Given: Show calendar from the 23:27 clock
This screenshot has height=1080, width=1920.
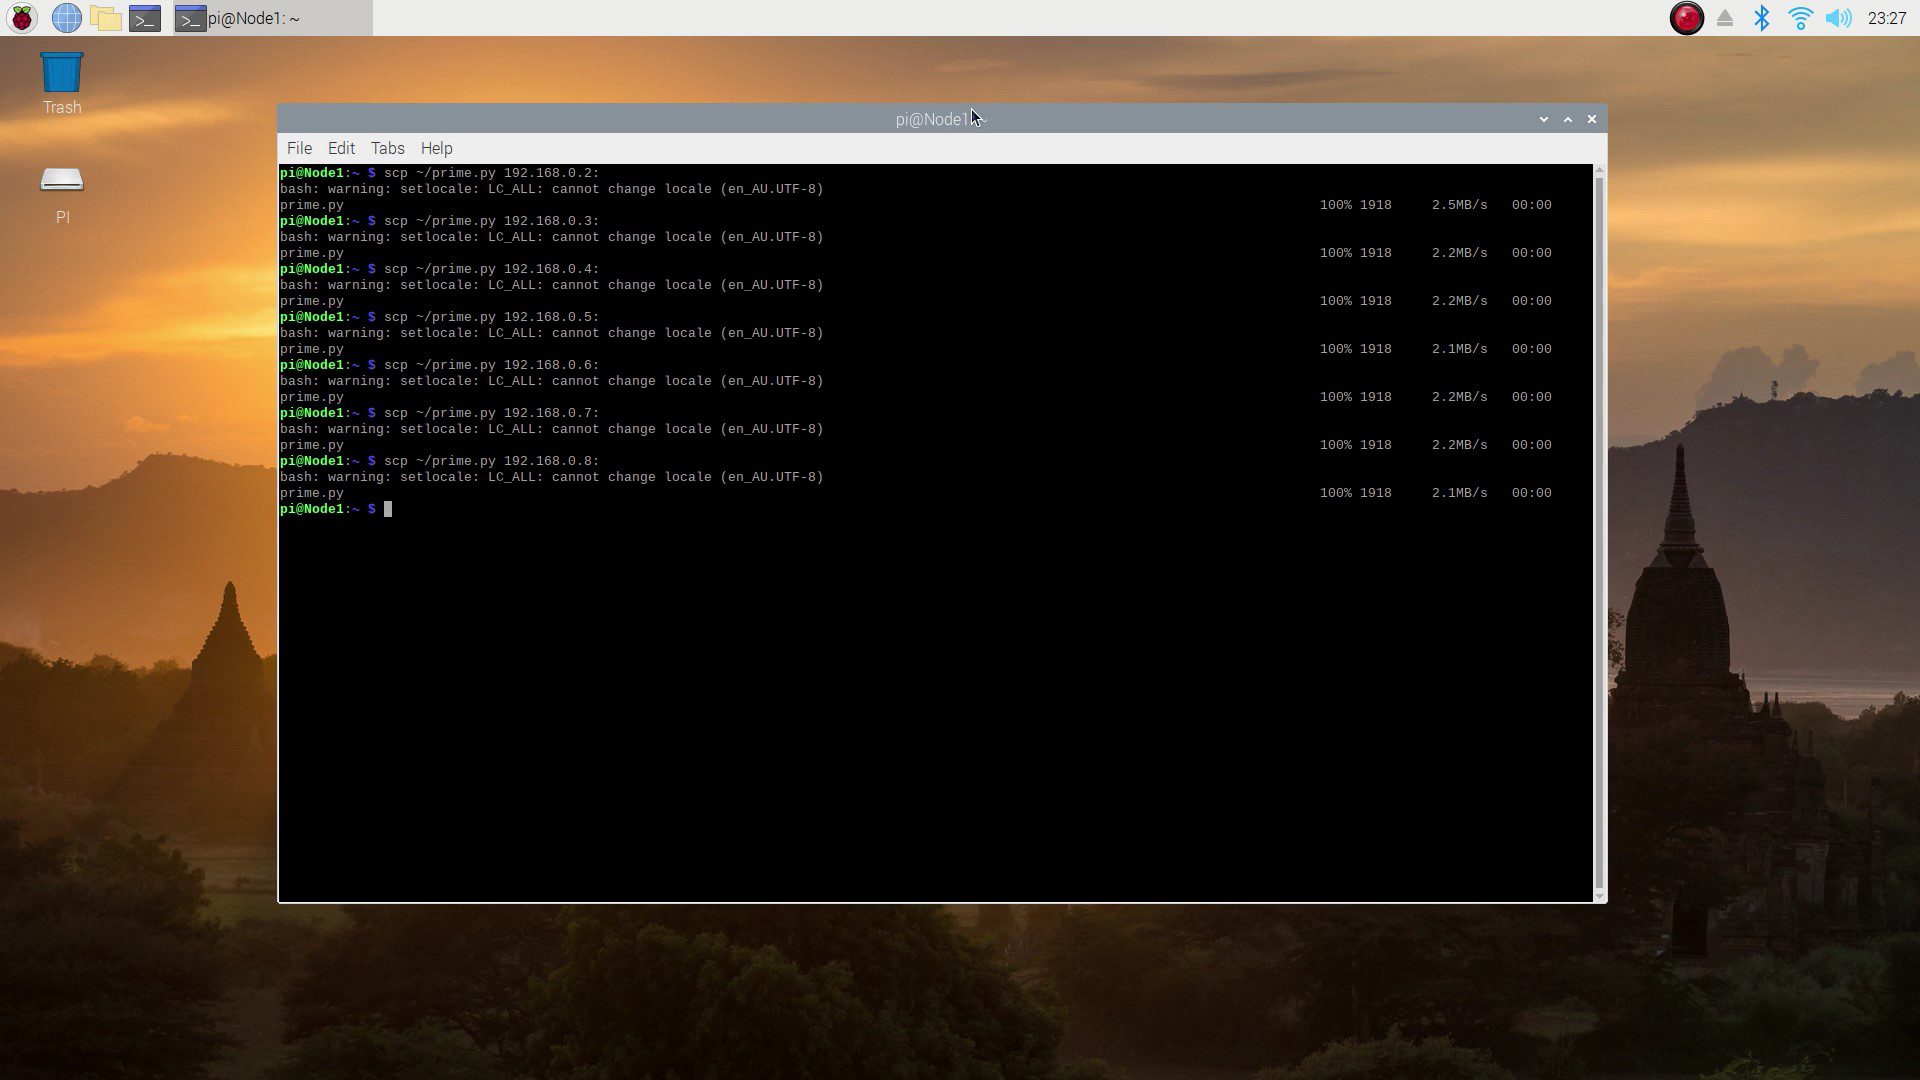Looking at the screenshot, I should pos(1886,18).
